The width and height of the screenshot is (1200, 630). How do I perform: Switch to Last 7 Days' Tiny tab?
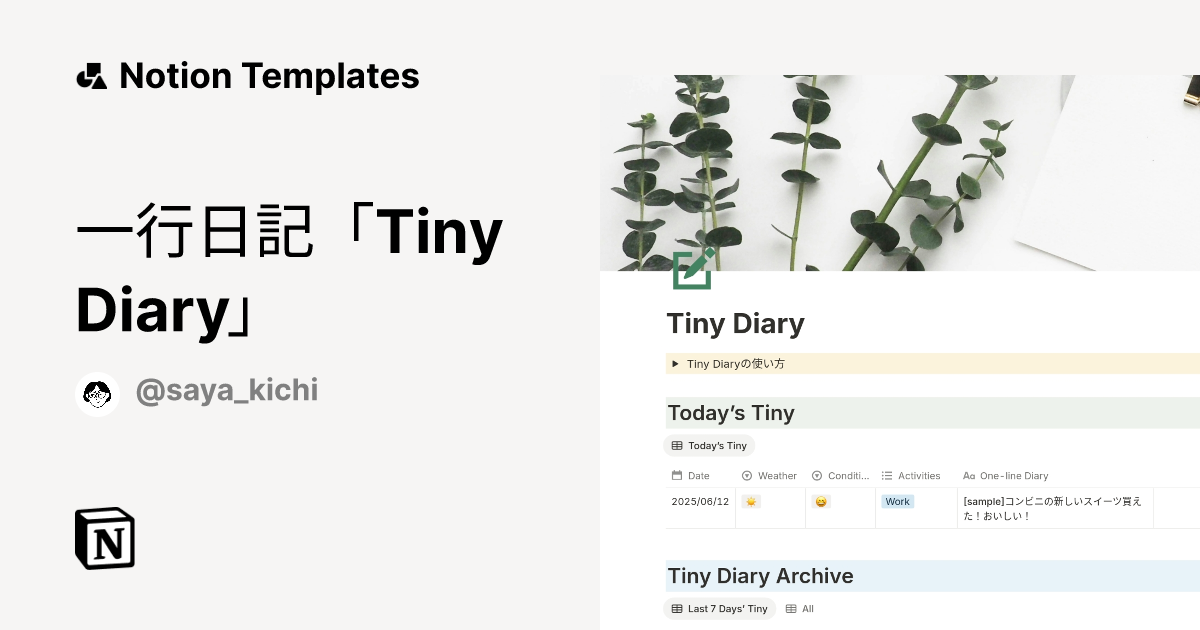(719, 609)
